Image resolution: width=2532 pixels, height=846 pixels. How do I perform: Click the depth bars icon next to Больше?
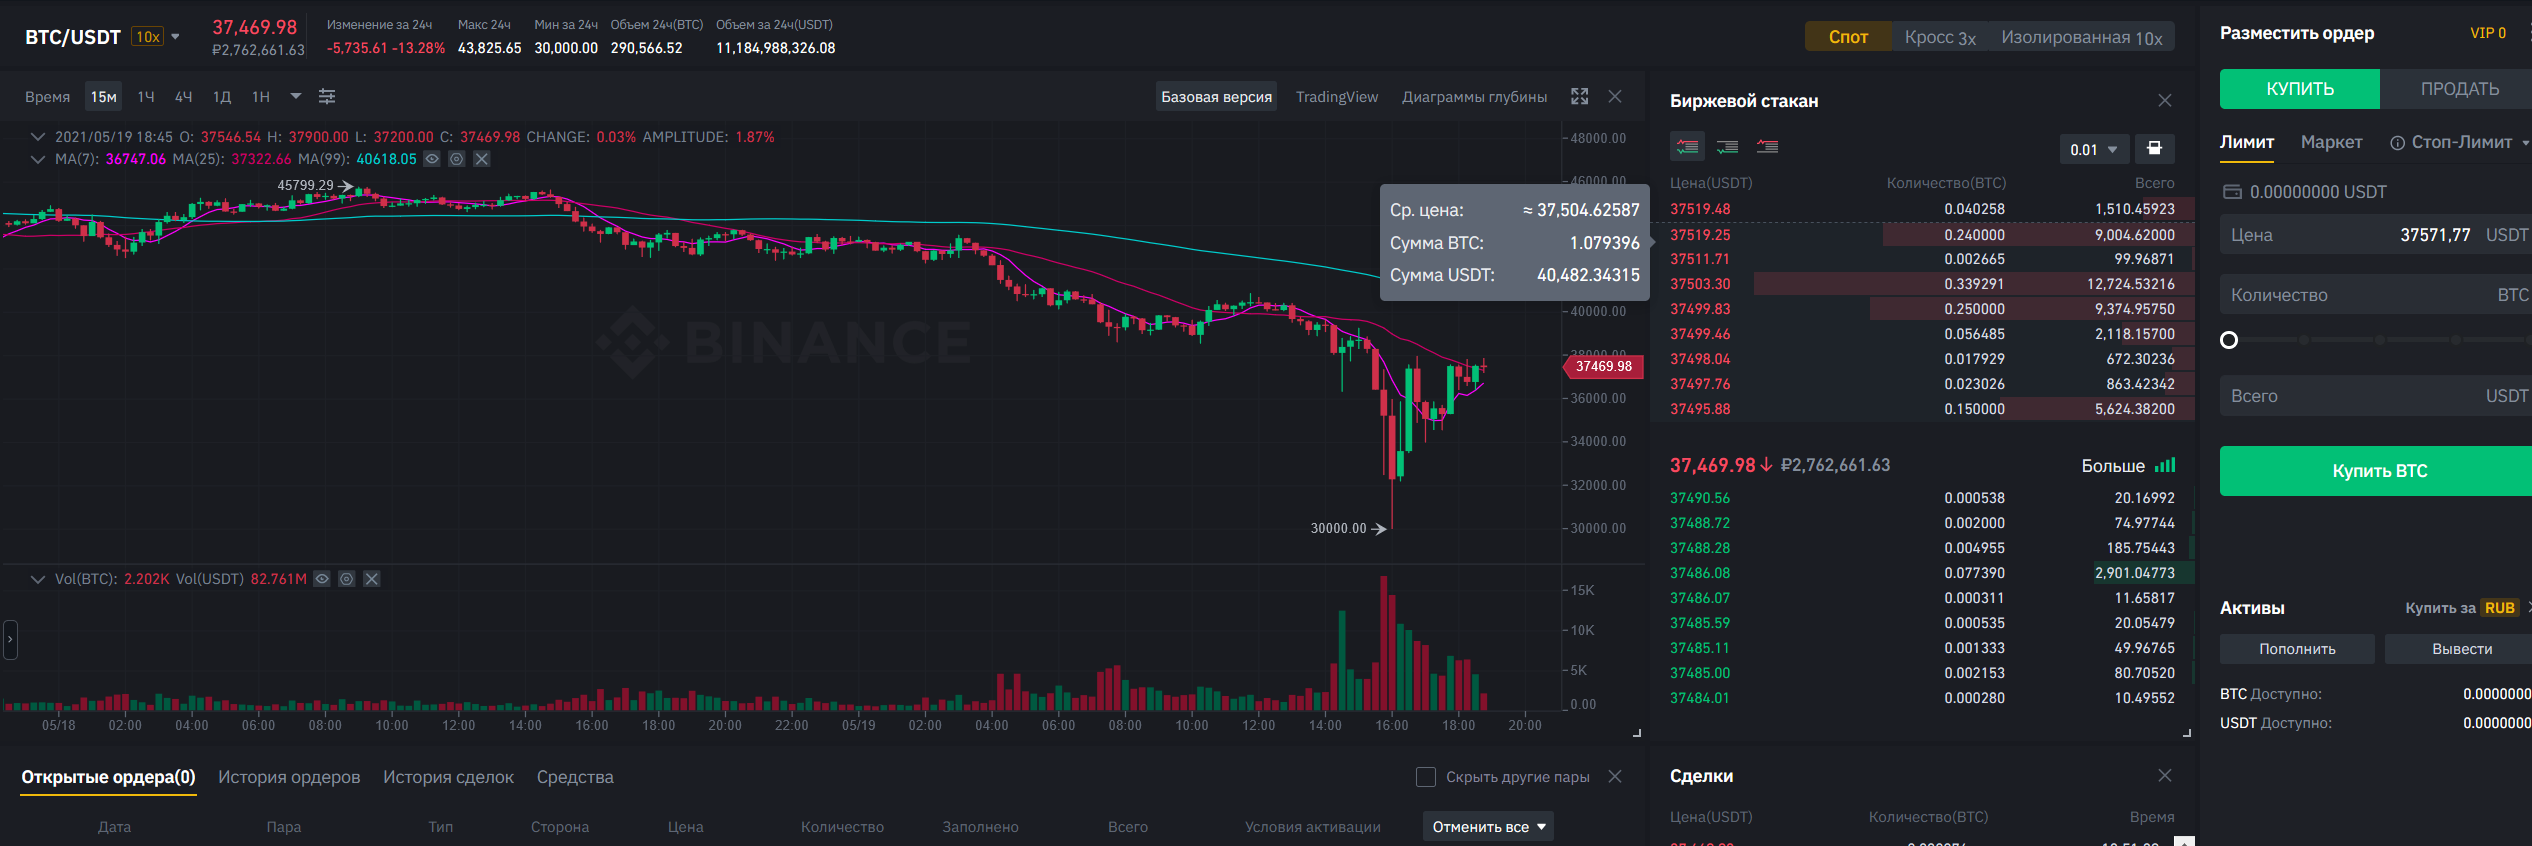[2165, 465]
